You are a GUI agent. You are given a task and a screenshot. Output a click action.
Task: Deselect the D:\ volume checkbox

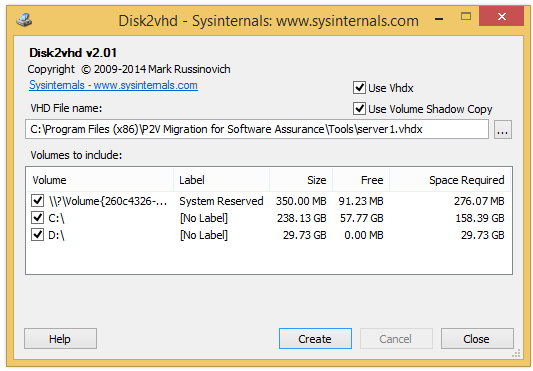(37, 235)
